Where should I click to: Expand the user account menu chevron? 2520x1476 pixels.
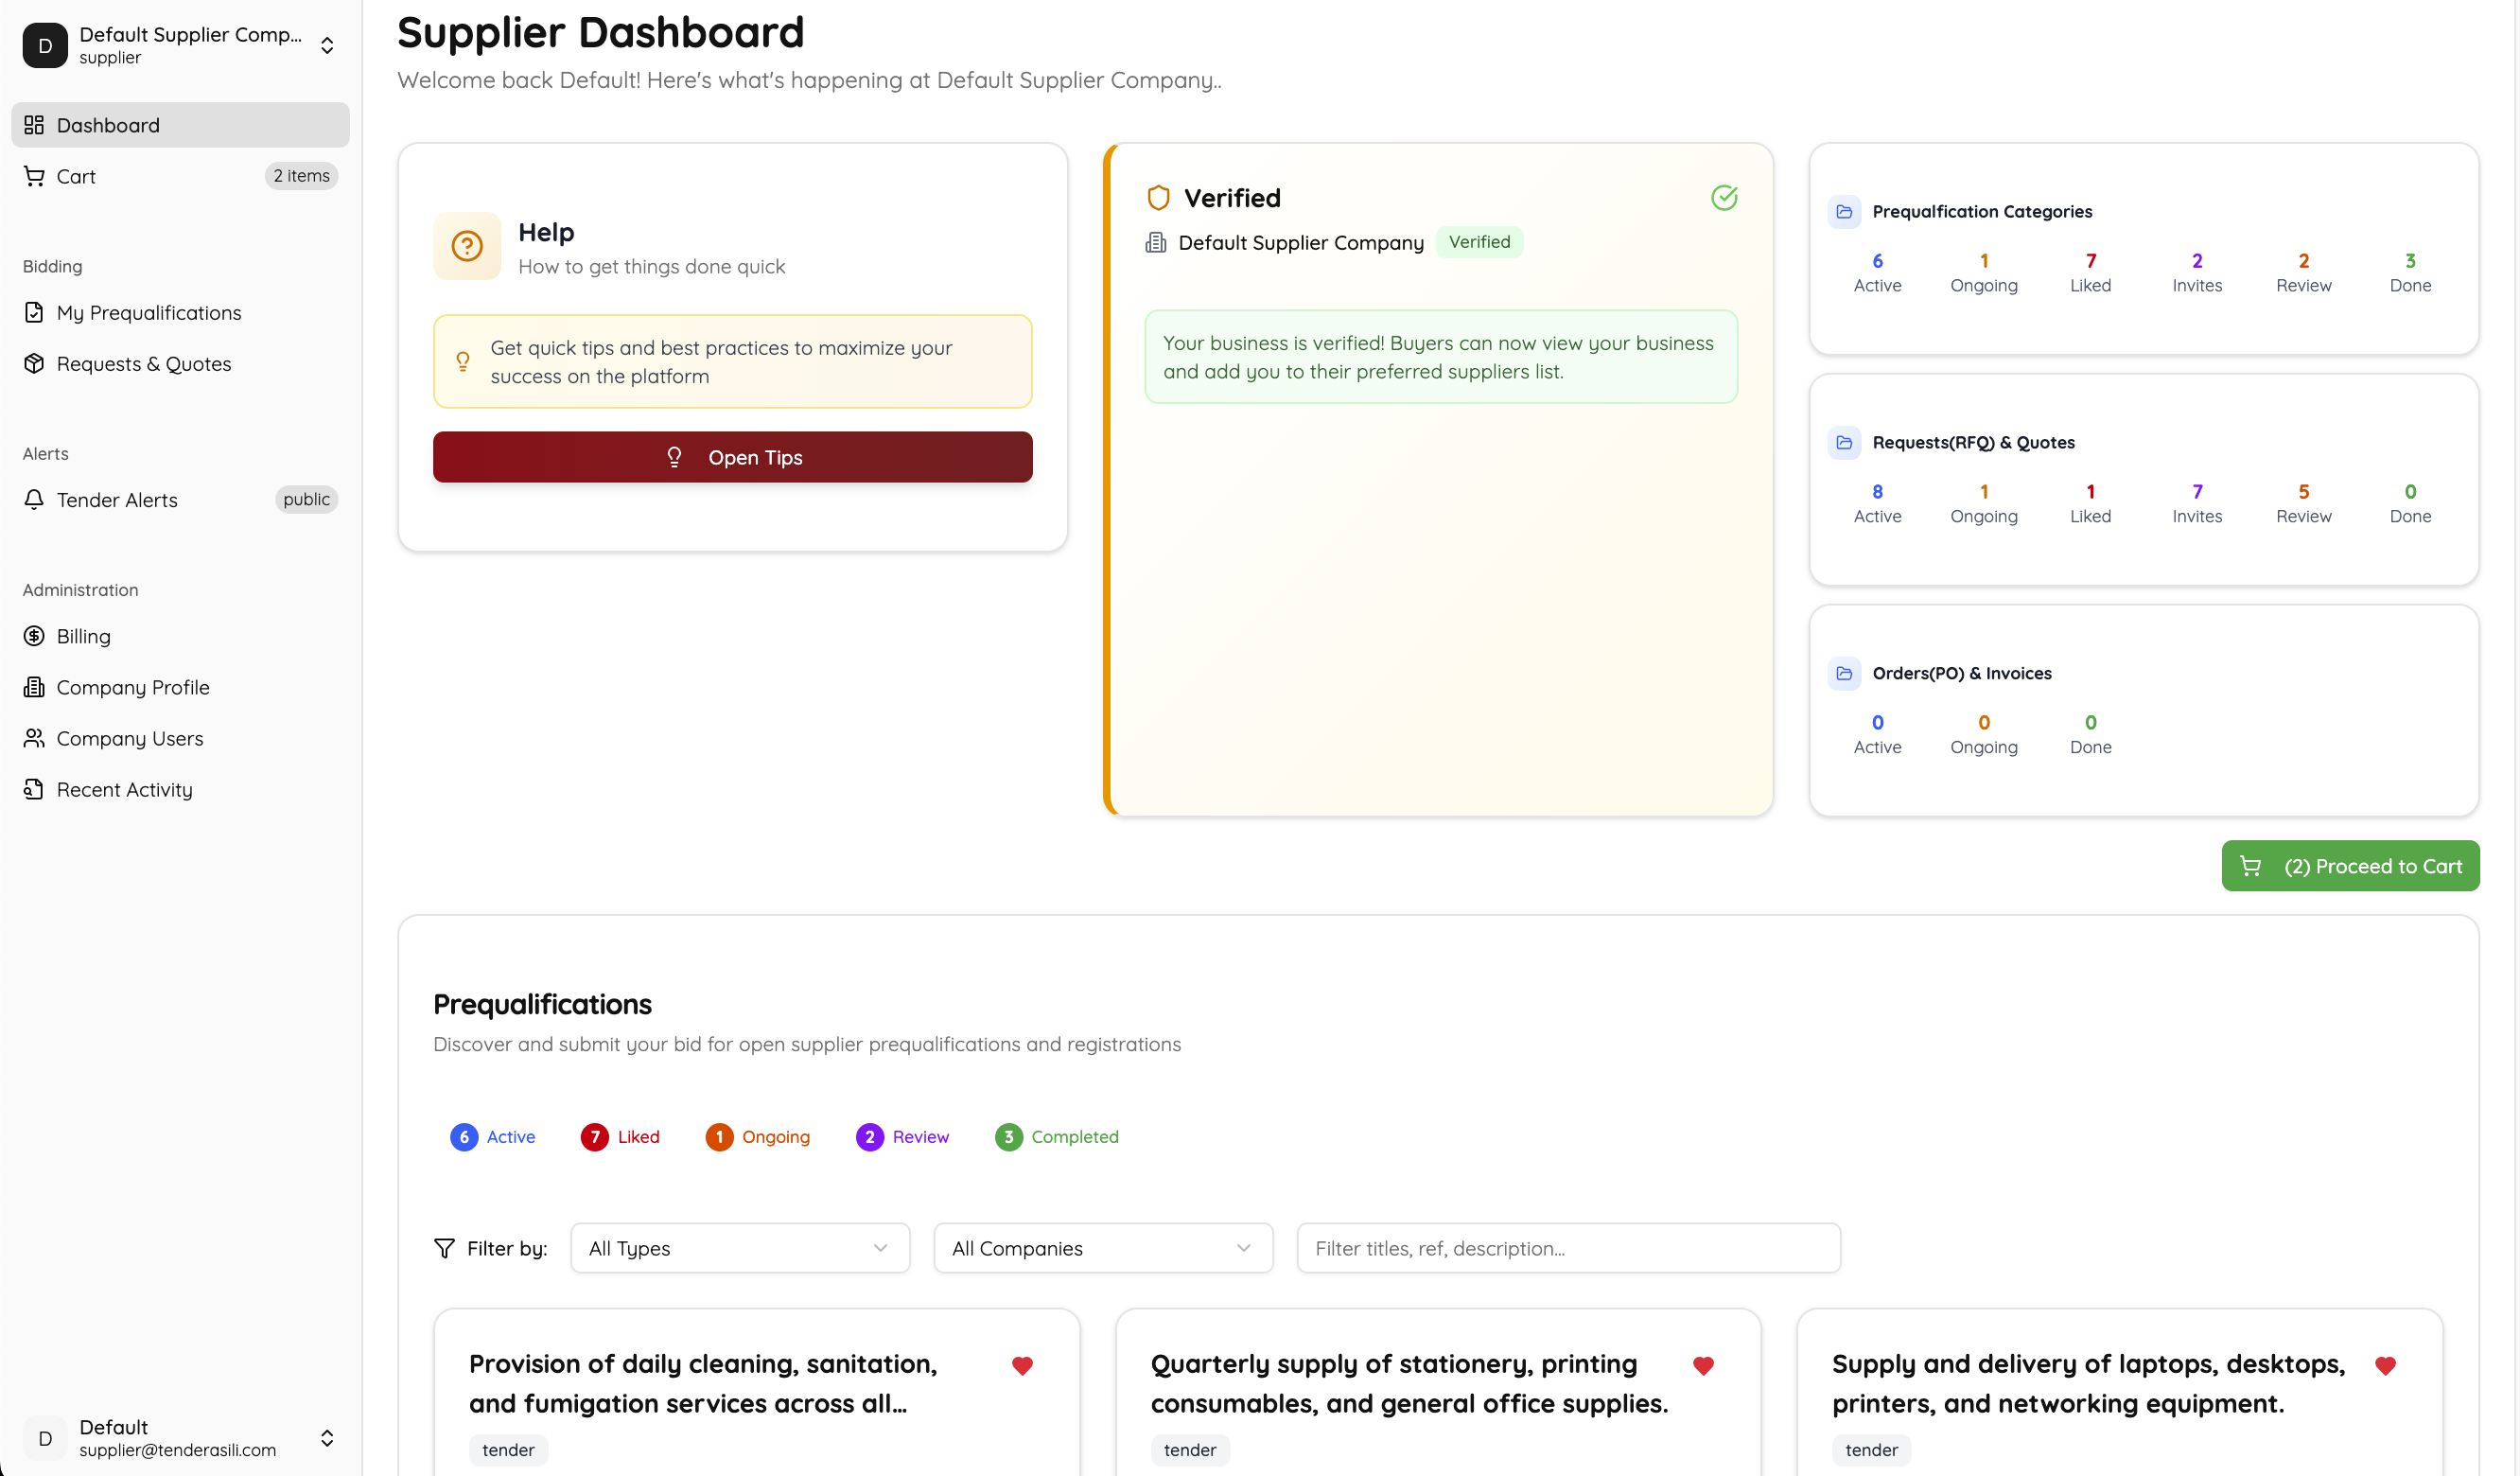click(327, 1438)
